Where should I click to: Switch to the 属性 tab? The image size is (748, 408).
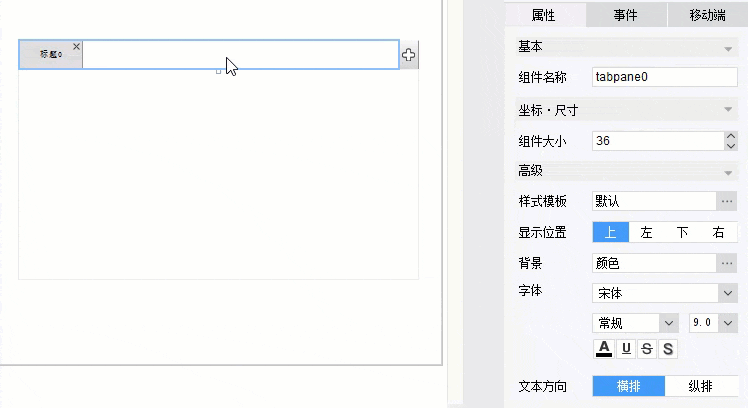(544, 15)
